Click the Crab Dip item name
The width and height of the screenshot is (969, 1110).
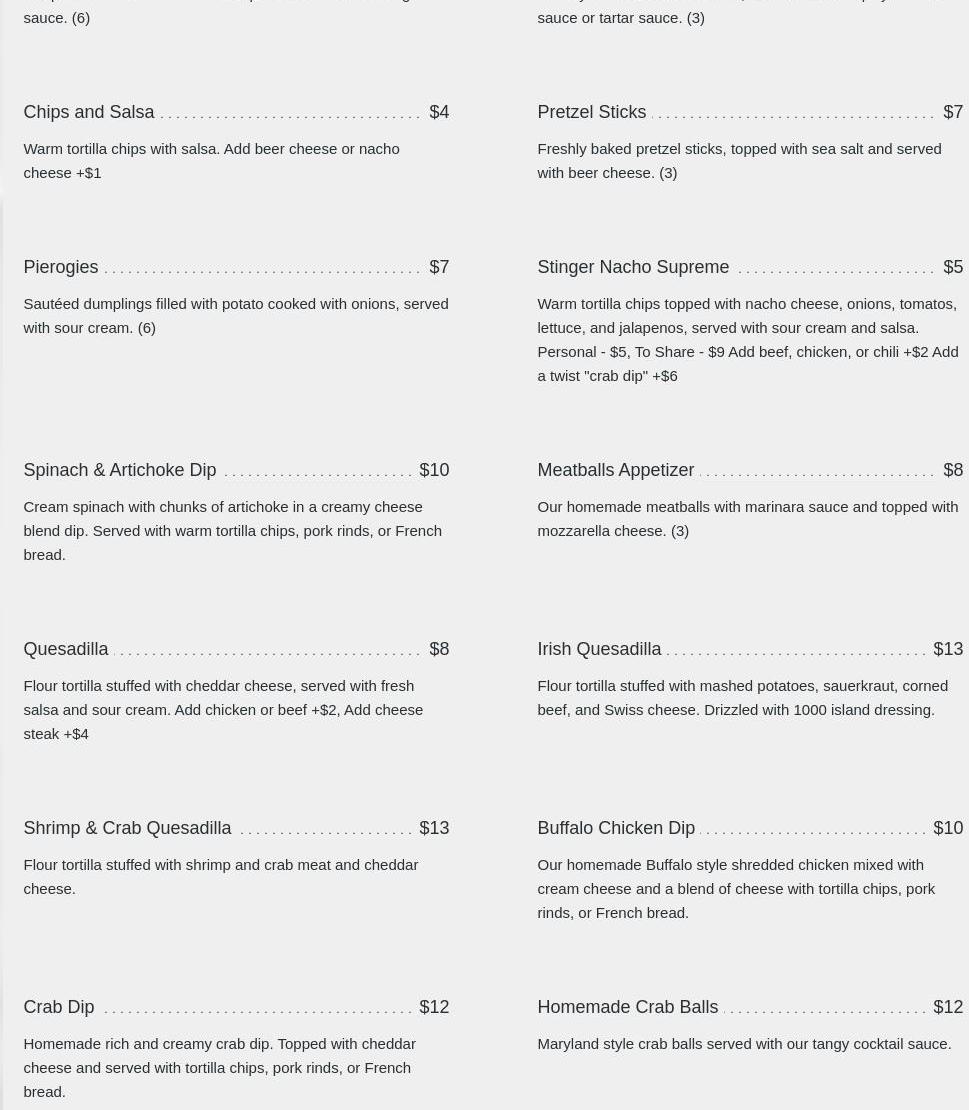(59, 1007)
